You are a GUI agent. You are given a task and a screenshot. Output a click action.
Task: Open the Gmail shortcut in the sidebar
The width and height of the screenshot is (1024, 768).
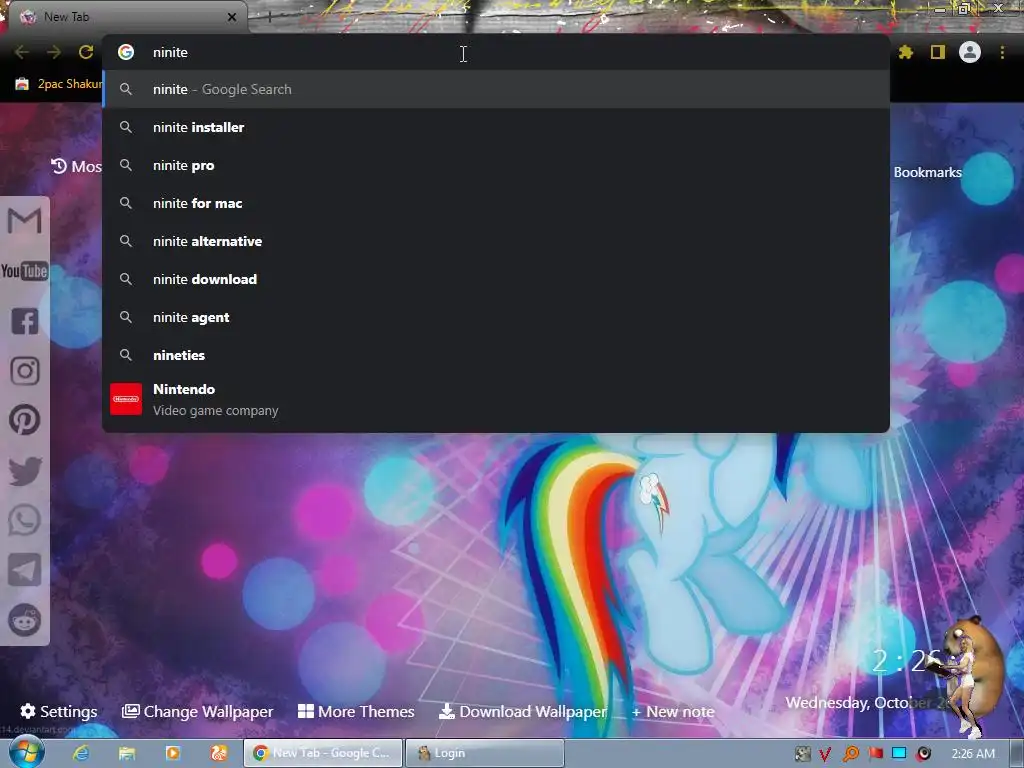(x=24, y=220)
